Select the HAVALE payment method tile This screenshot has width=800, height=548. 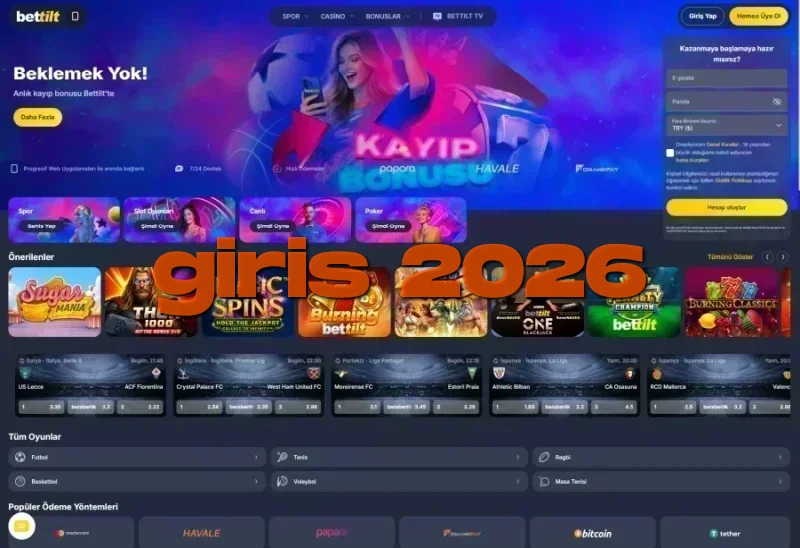click(x=202, y=533)
